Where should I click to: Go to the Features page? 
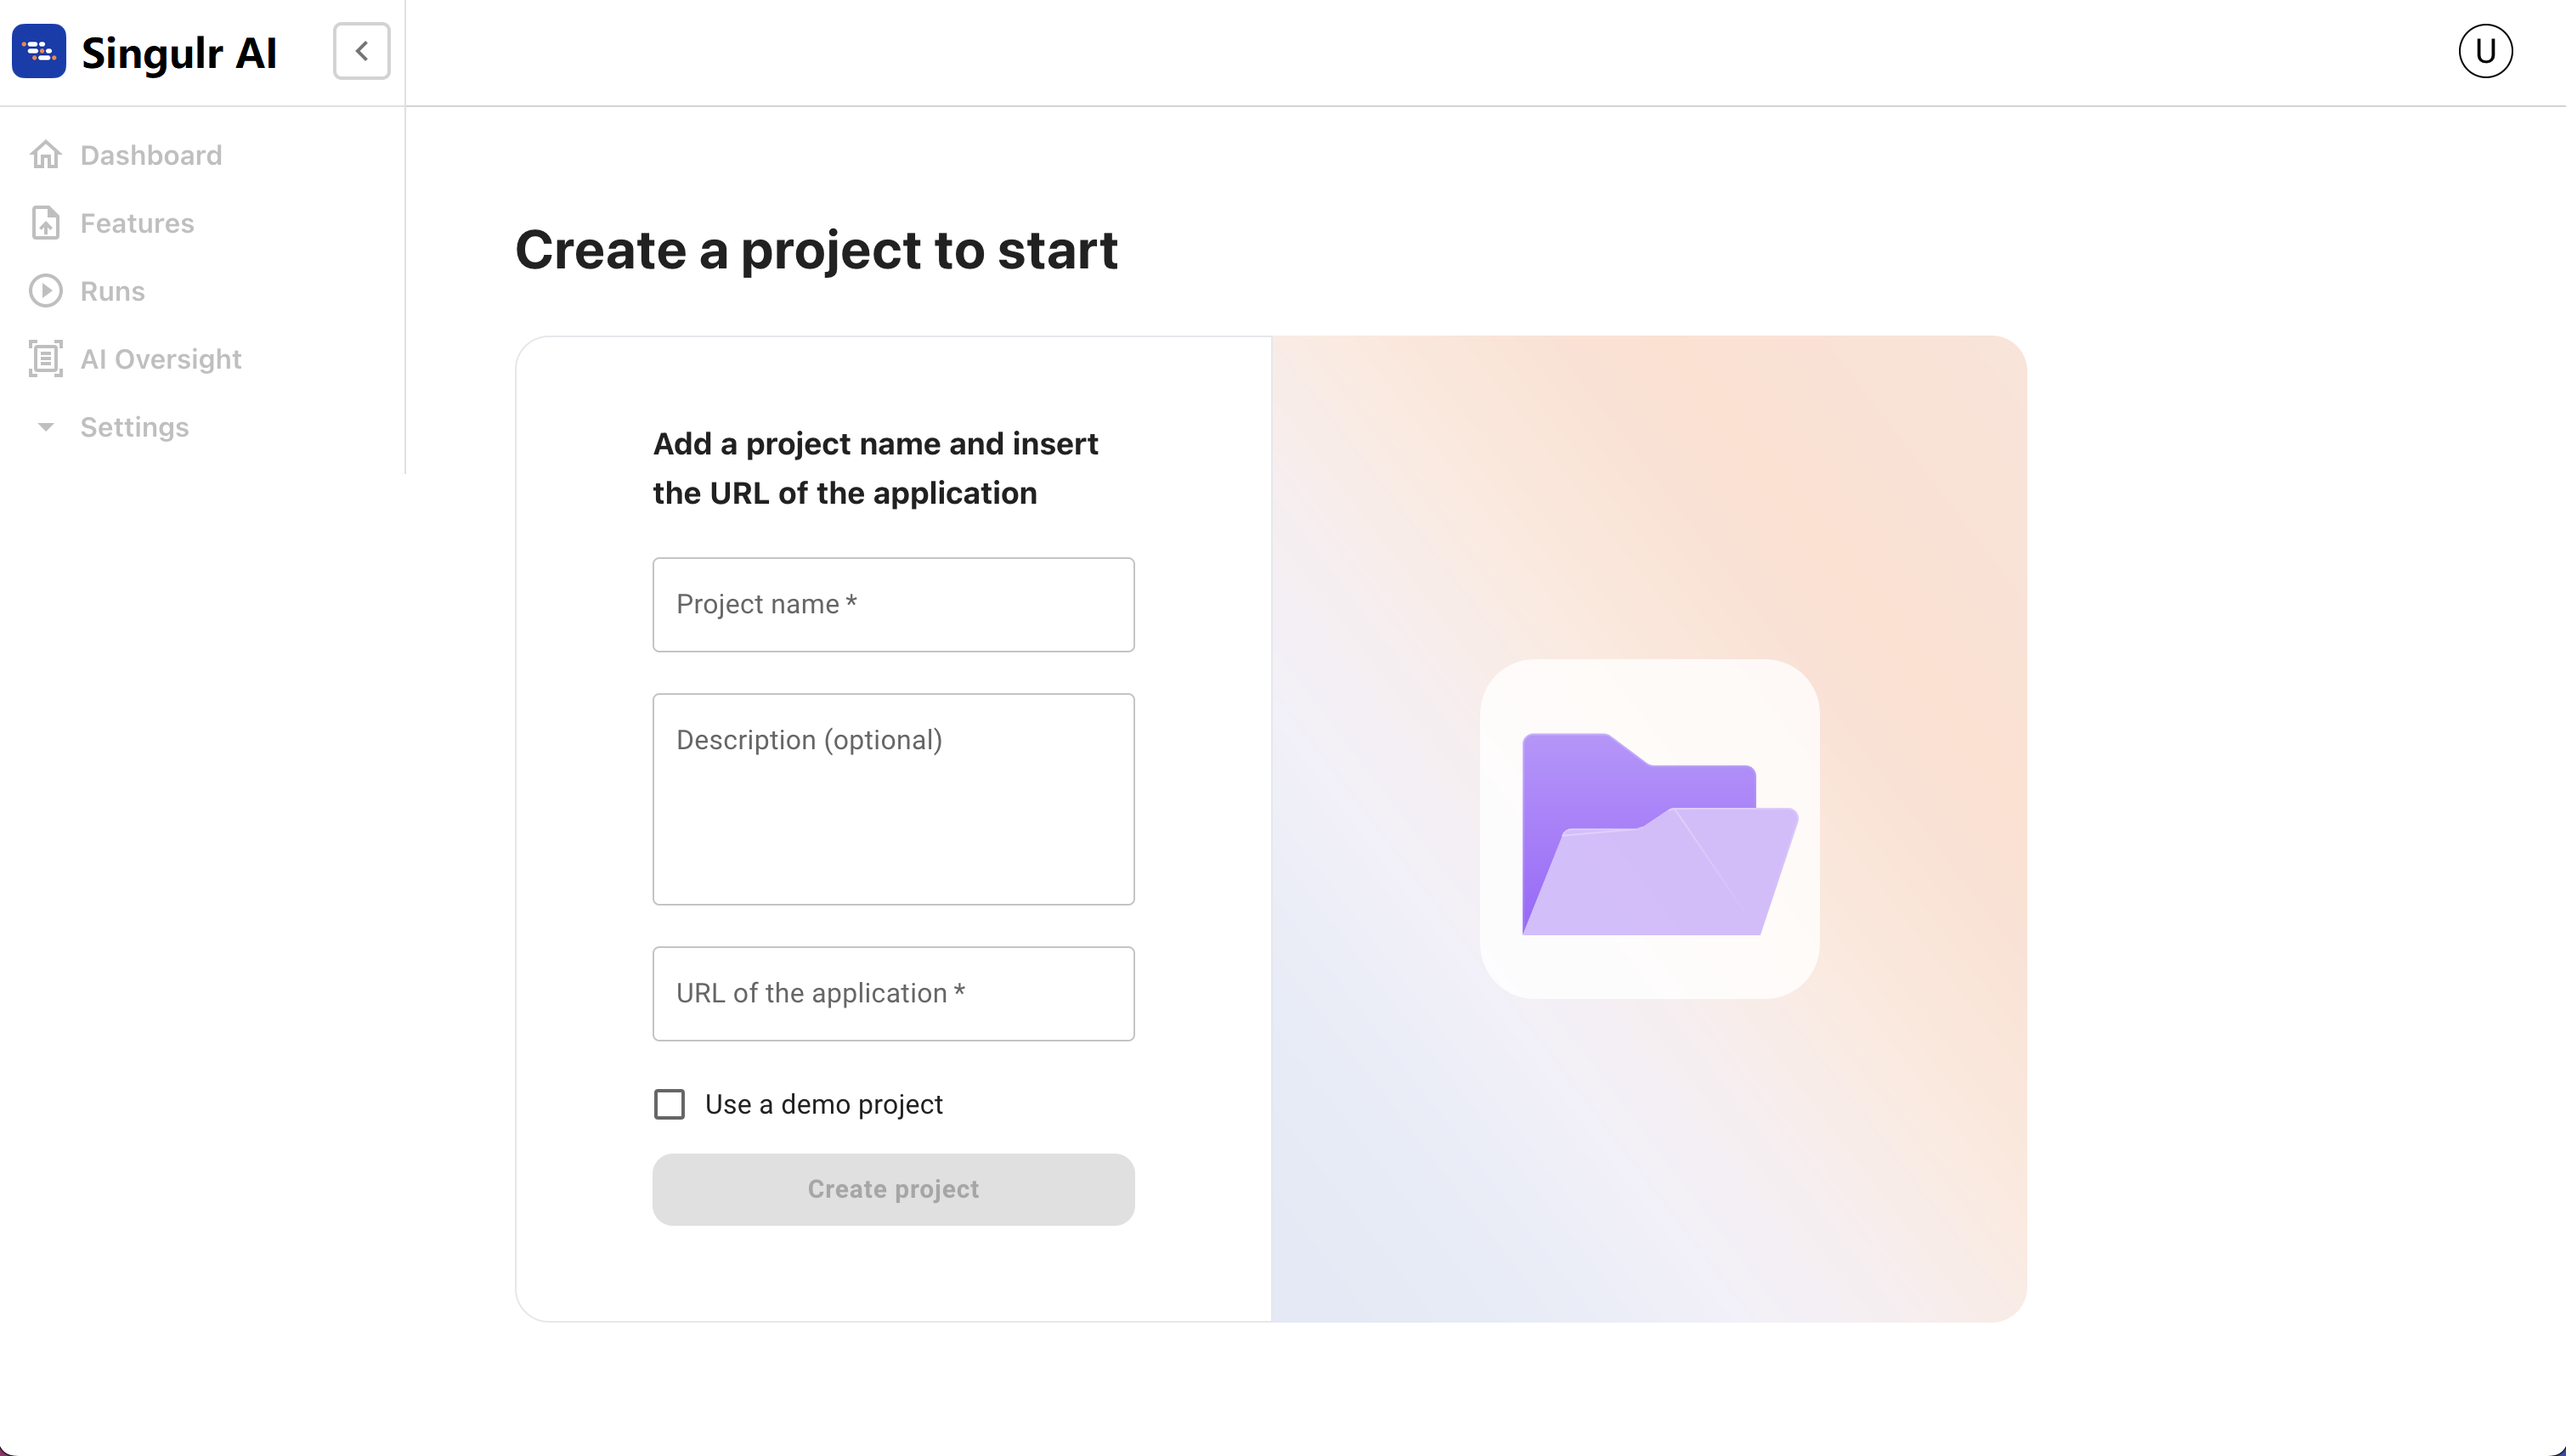pos(137,223)
